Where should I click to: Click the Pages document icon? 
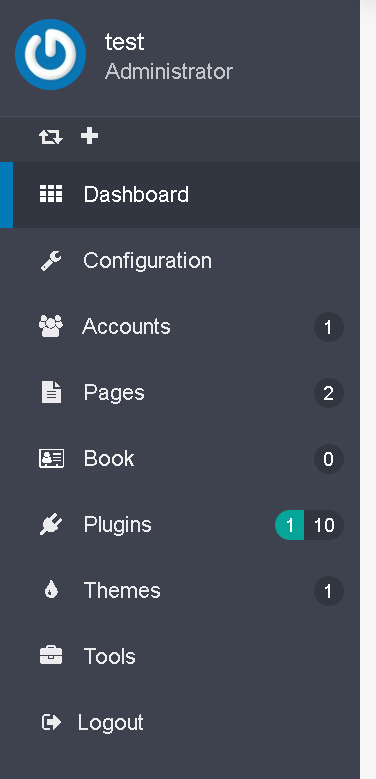(x=51, y=392)
